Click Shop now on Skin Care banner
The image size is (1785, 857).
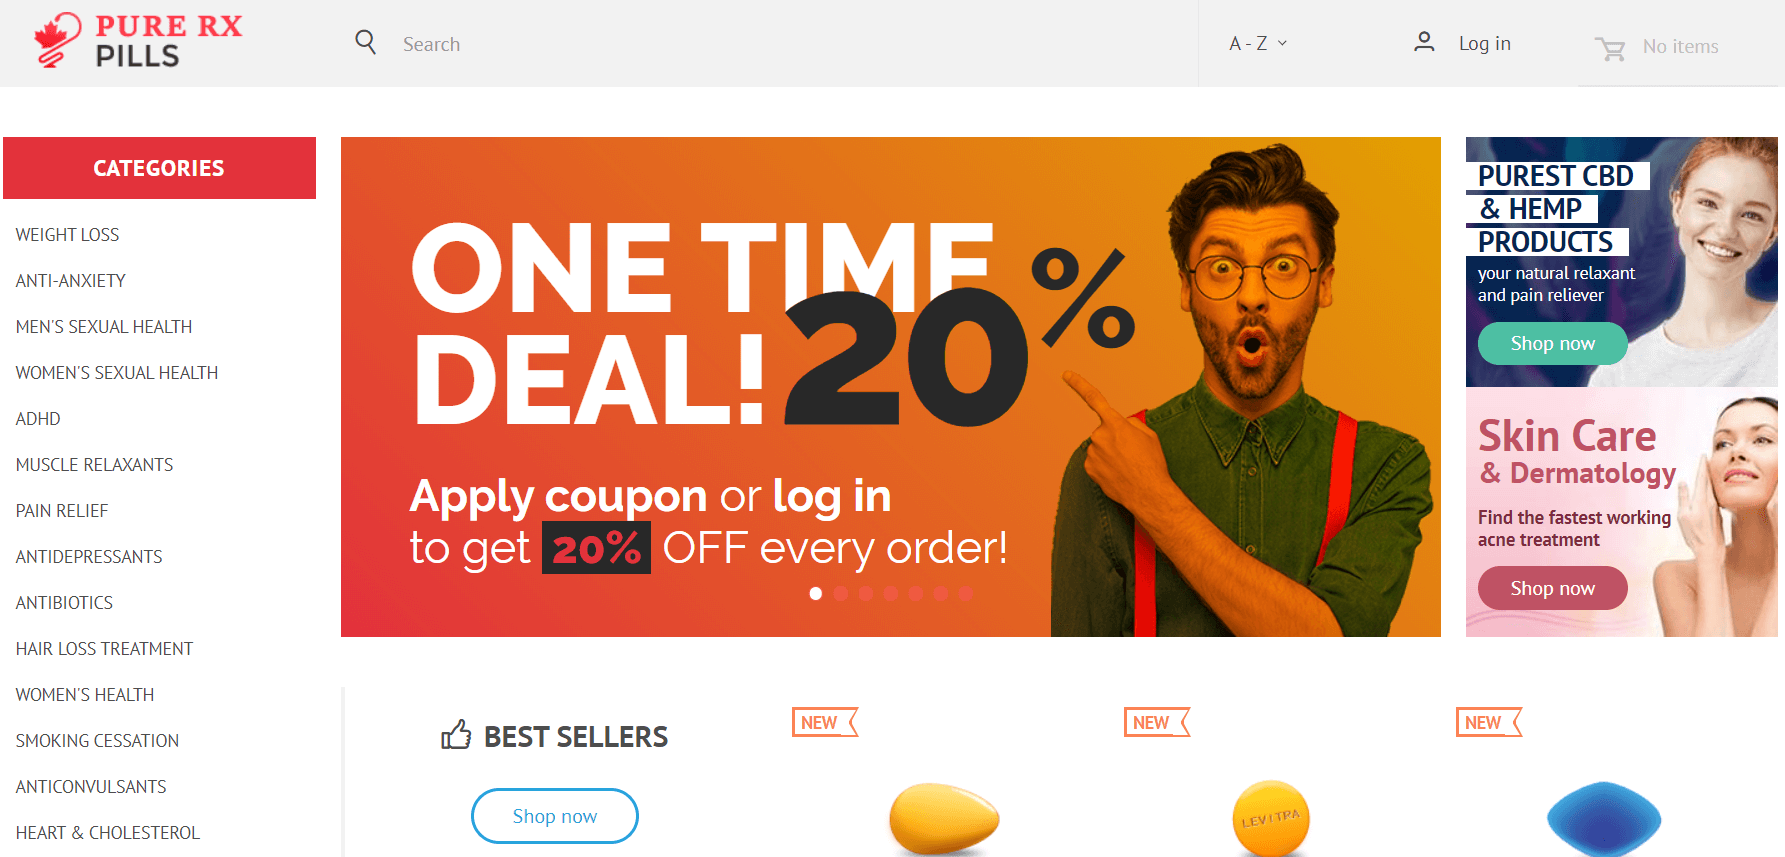(1552, 588)
